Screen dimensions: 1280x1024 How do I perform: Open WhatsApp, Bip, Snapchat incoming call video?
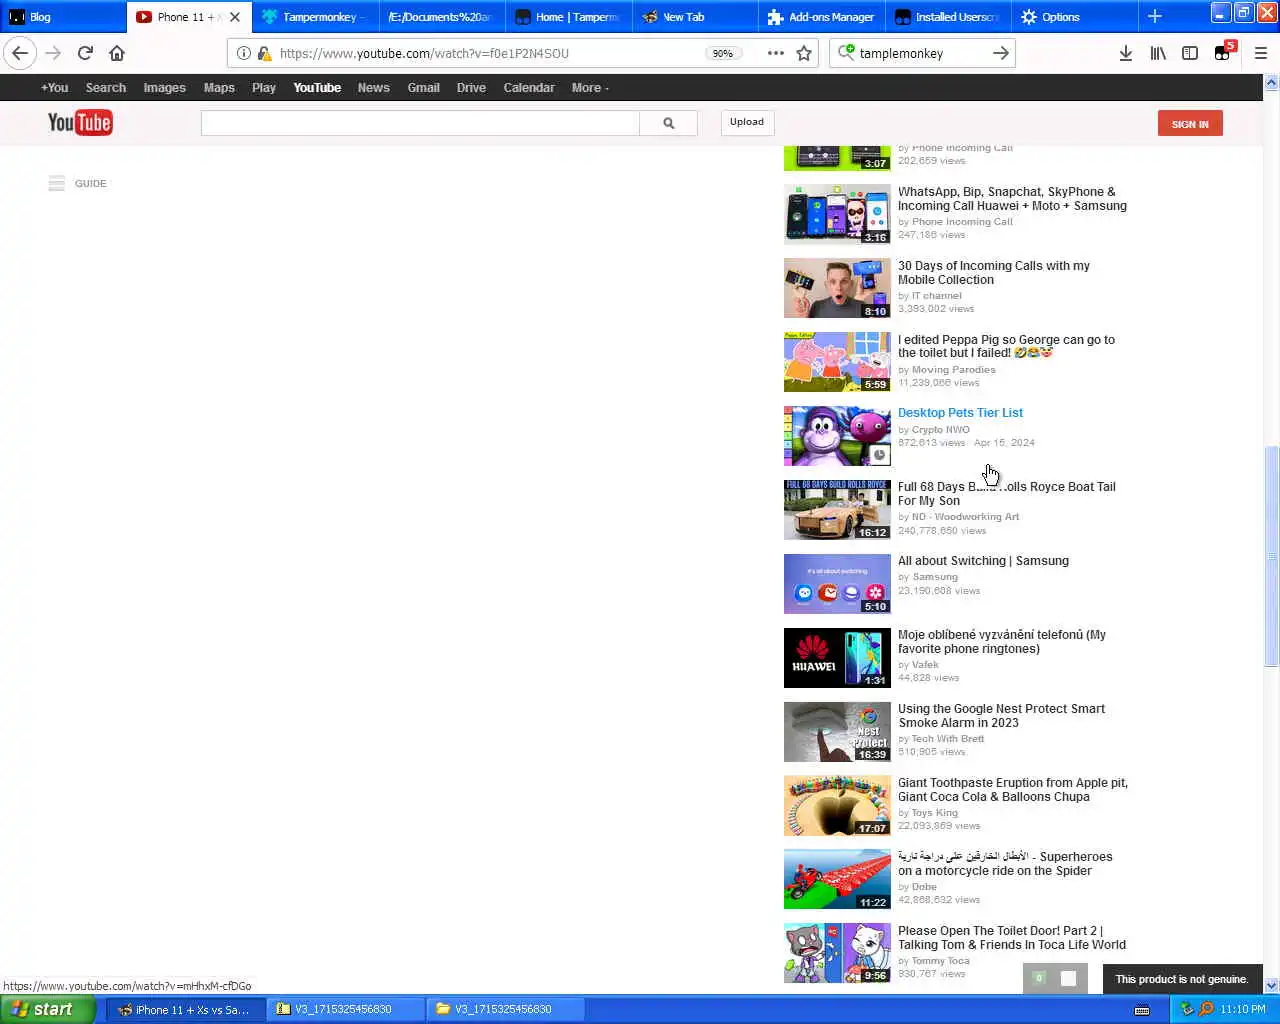click(1012, 199)
